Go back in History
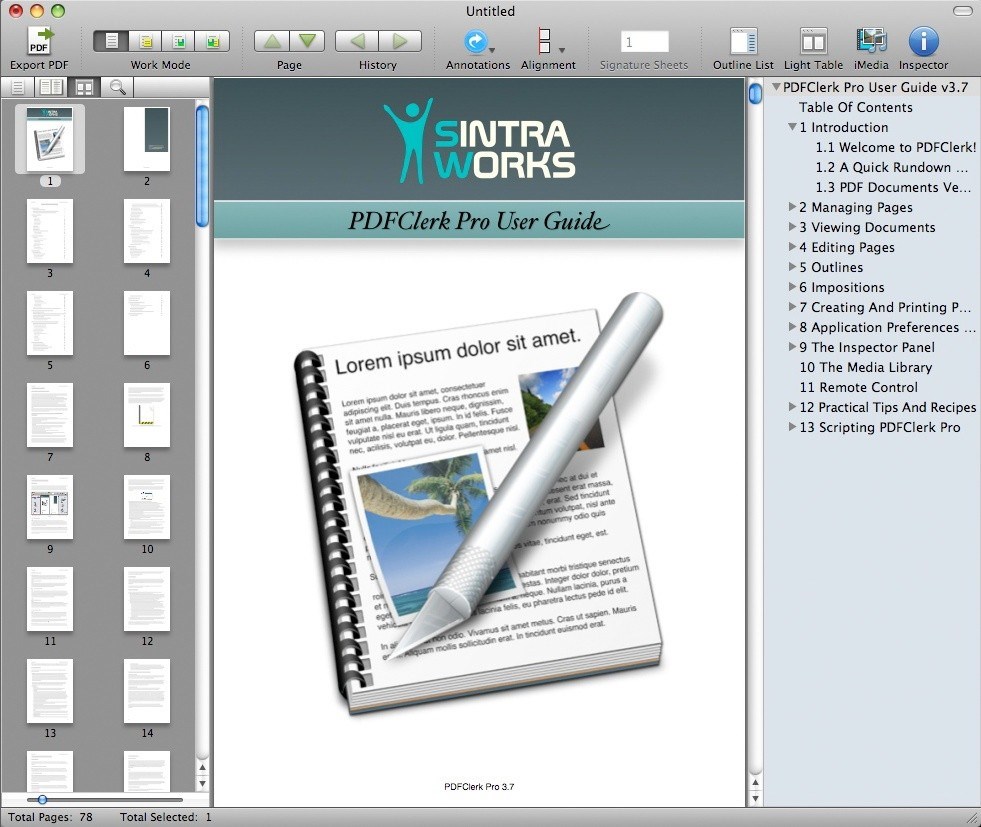The height and width of the screenshot is (827, 981). click(357, 41)
